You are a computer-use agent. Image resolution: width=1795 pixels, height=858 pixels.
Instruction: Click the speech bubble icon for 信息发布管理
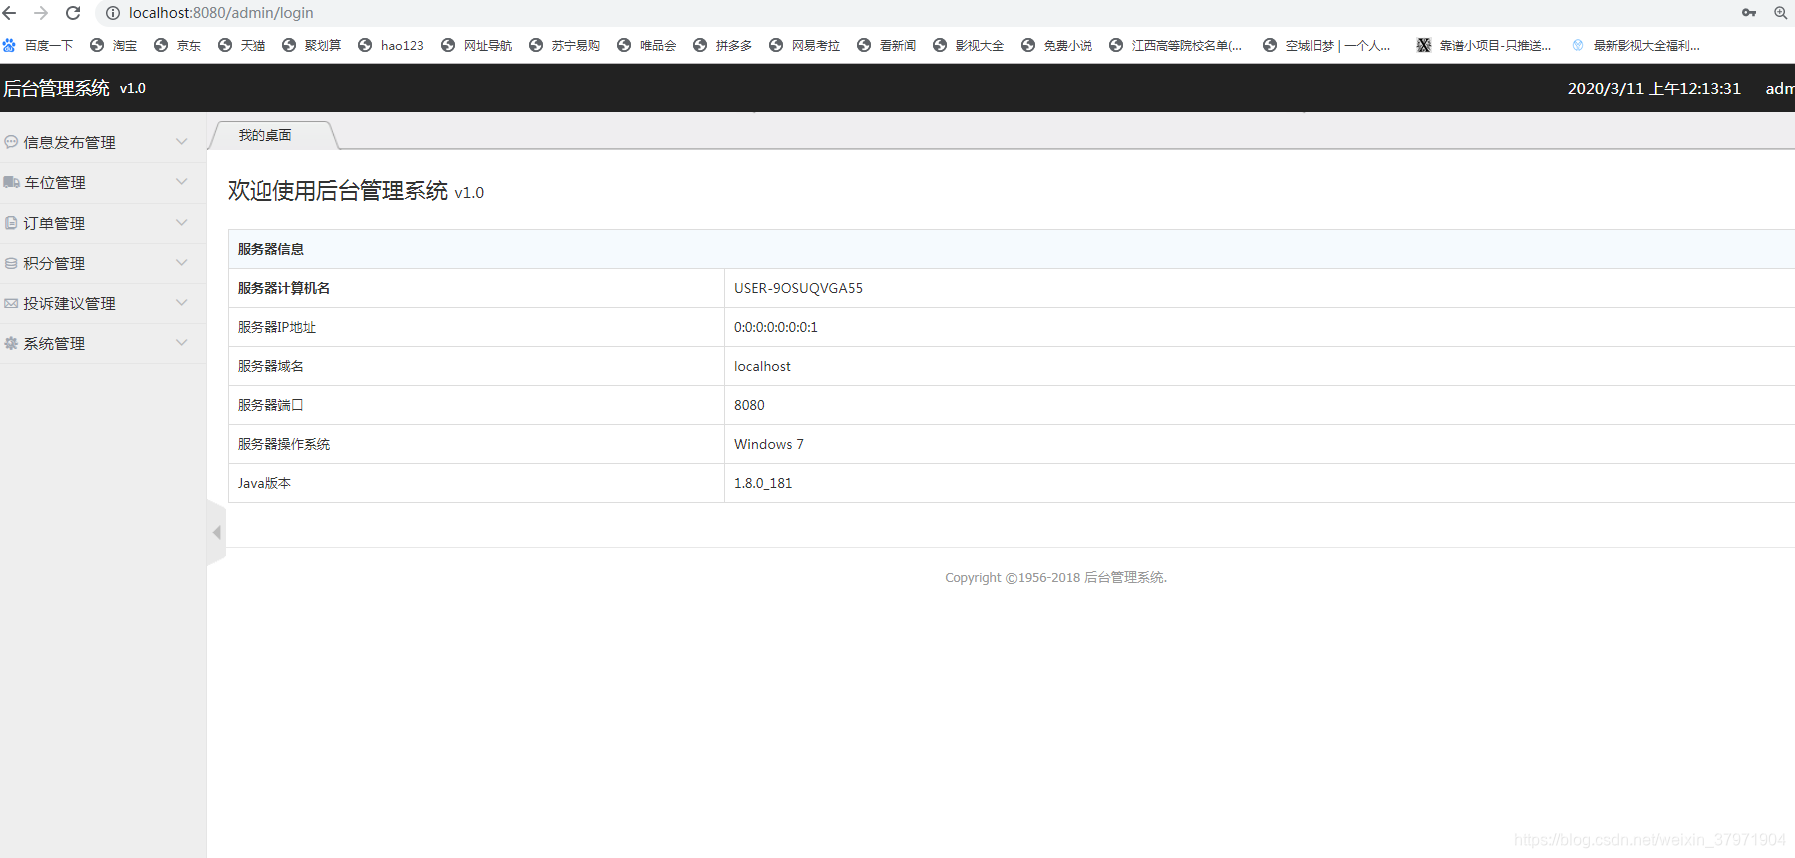(11, 142)
